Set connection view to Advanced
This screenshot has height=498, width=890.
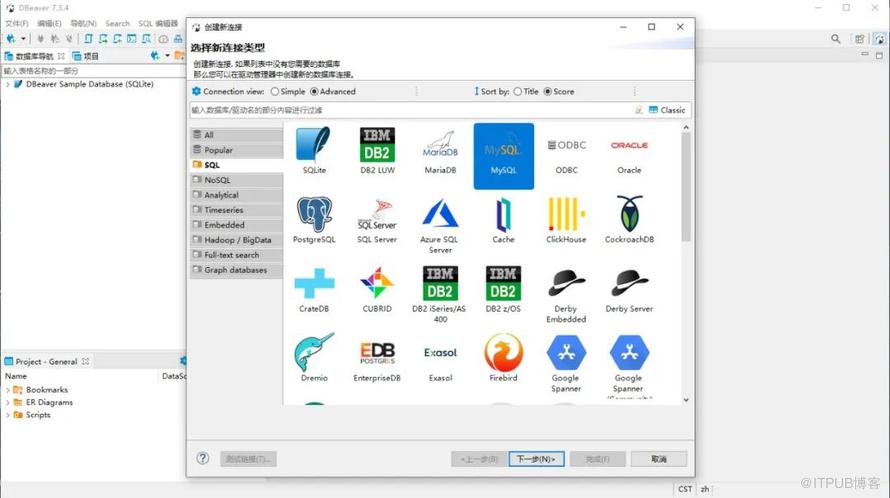333,91
